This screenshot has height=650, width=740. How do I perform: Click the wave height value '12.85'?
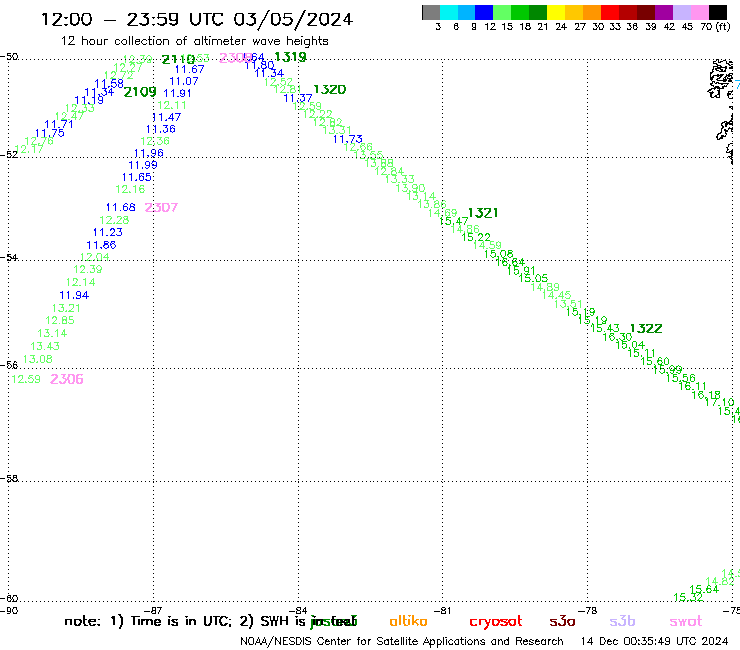pos(60,321)
